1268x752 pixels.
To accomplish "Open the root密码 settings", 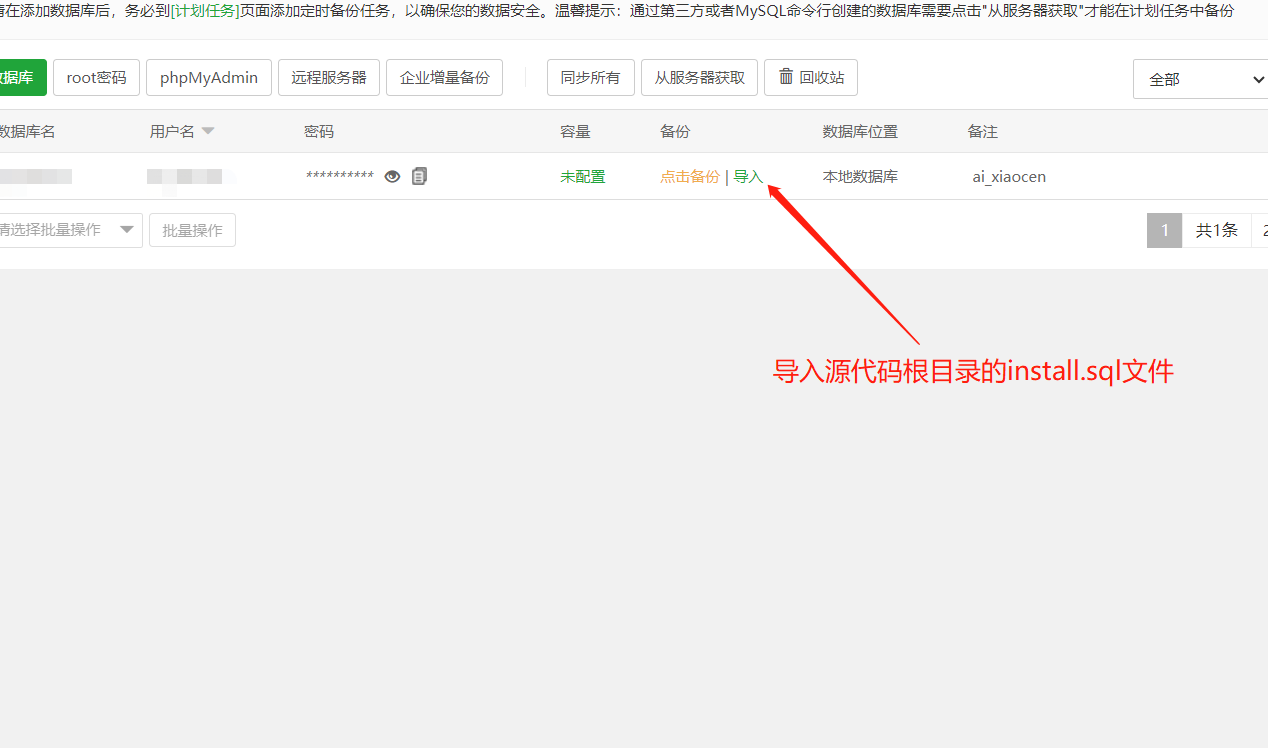I will tap(96, 77).
